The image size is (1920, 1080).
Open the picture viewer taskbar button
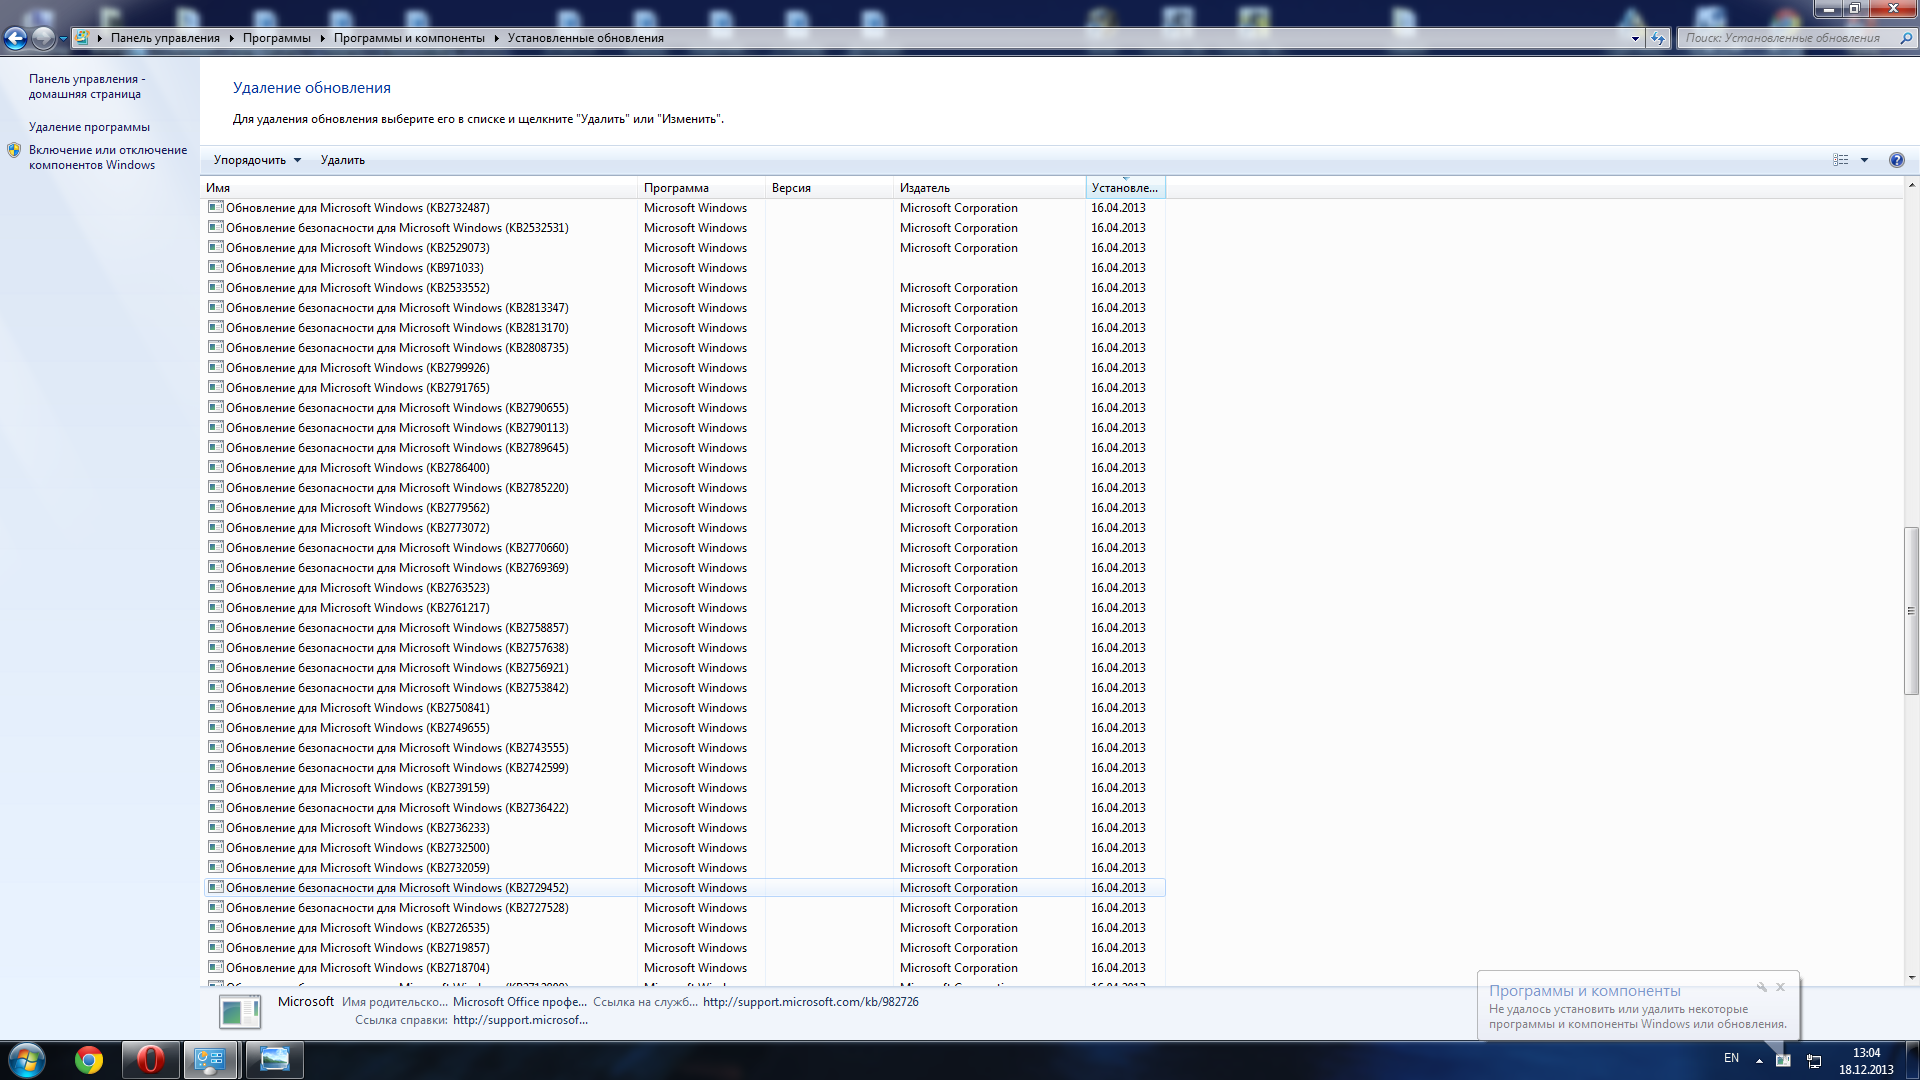pos(274,1060)
